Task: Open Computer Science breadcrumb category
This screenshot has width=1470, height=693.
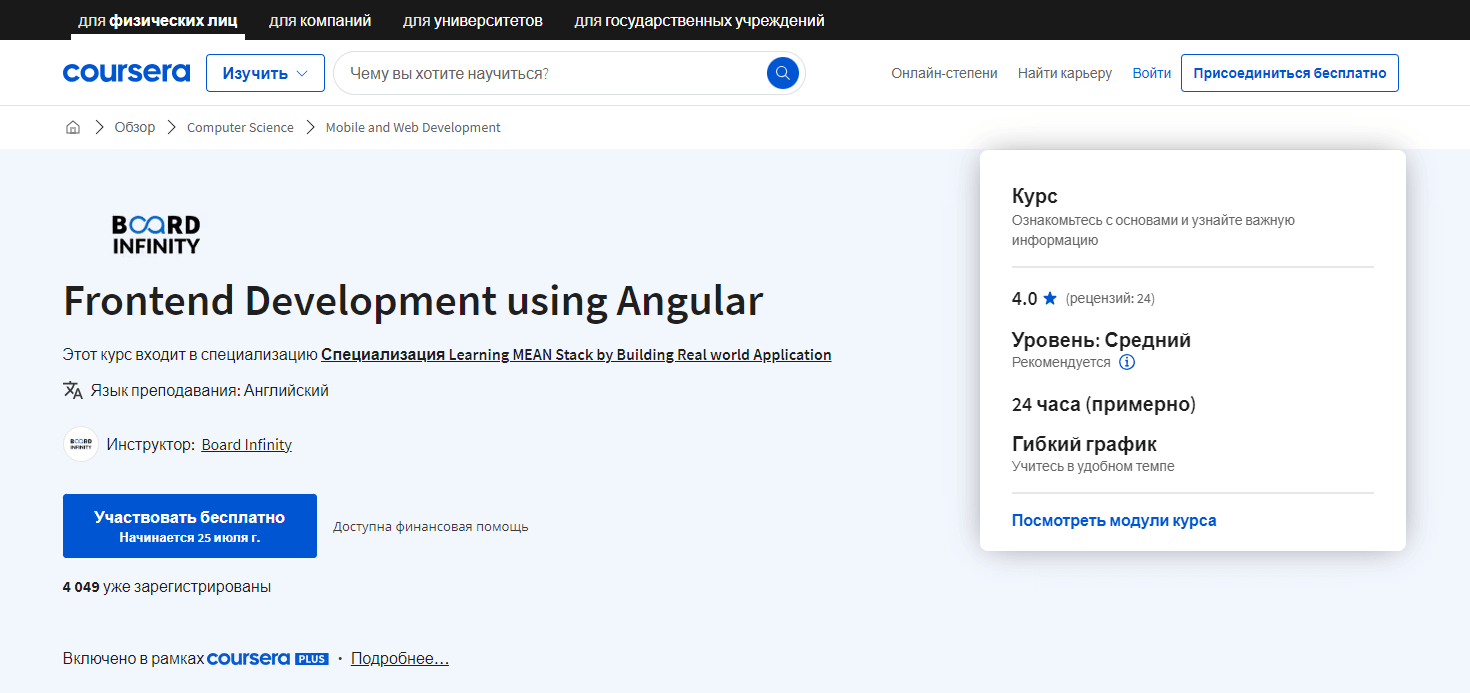Action: [x=240, y=128]
